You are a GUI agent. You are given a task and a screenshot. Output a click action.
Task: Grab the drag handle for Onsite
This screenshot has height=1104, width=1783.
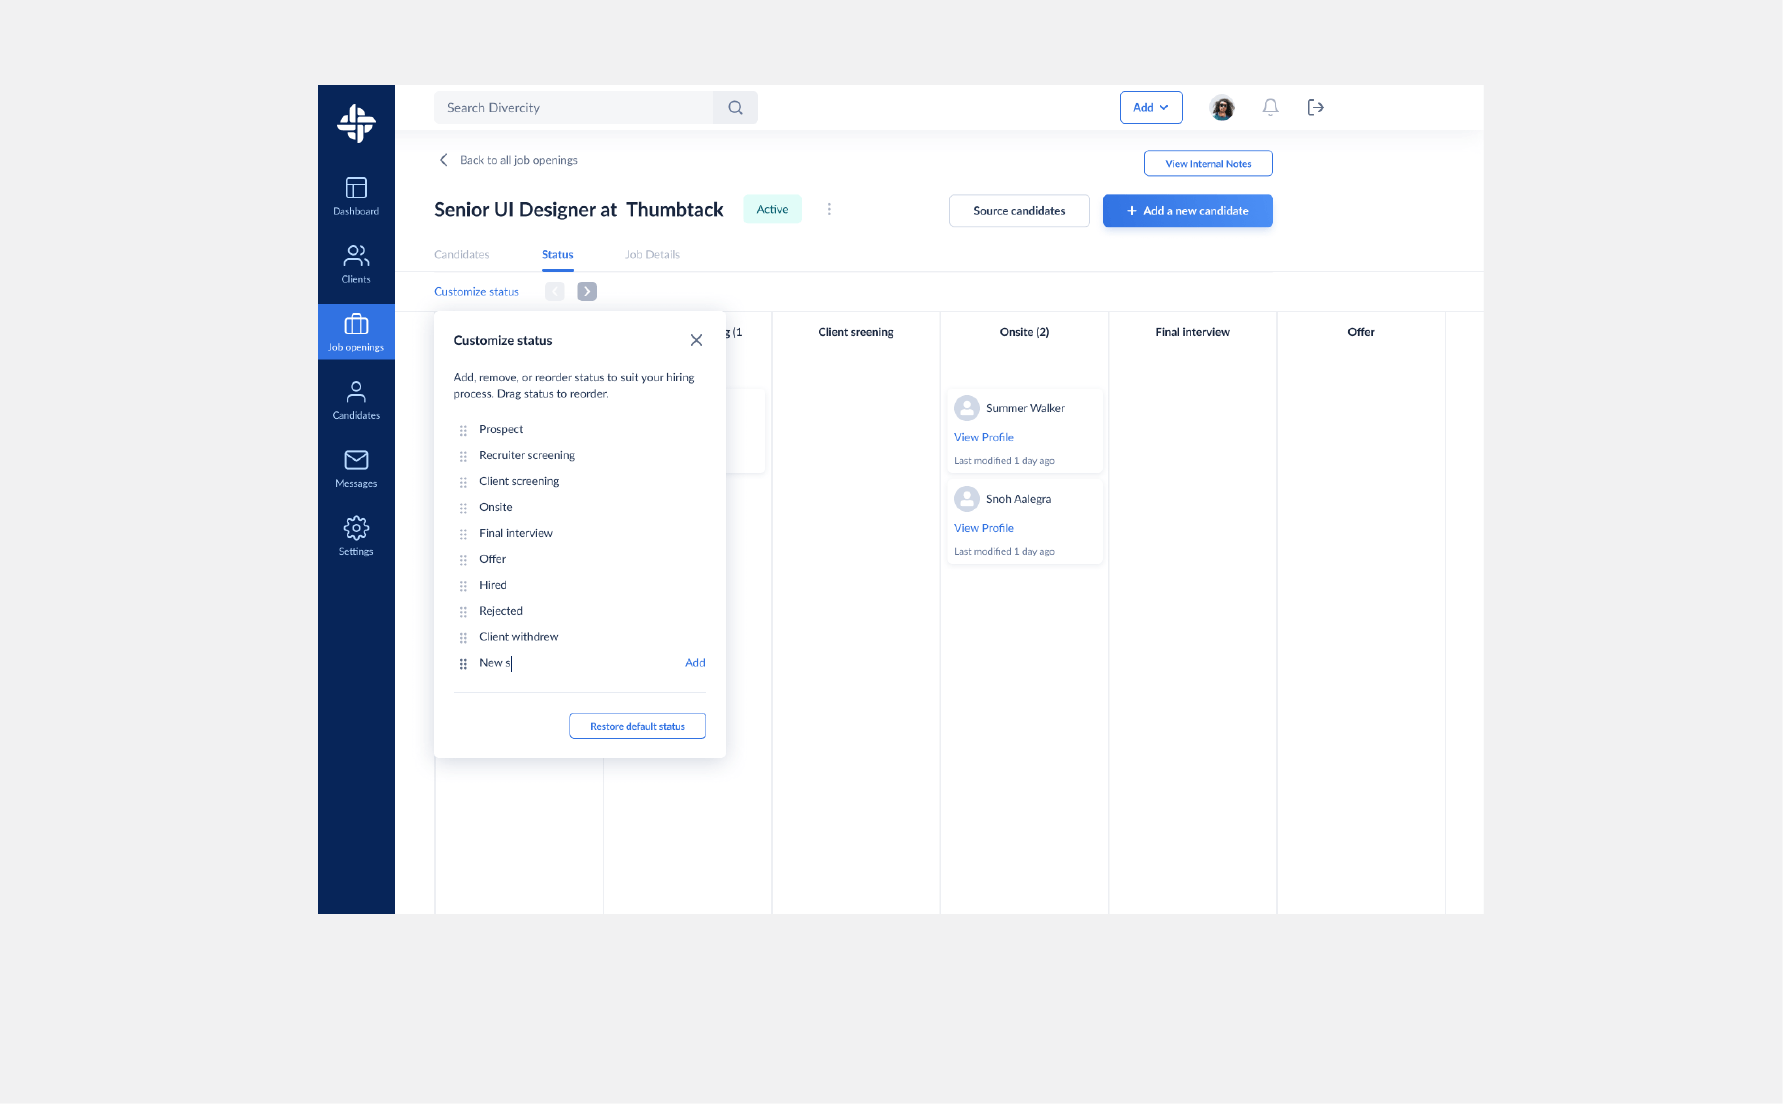tap(463, 508)
